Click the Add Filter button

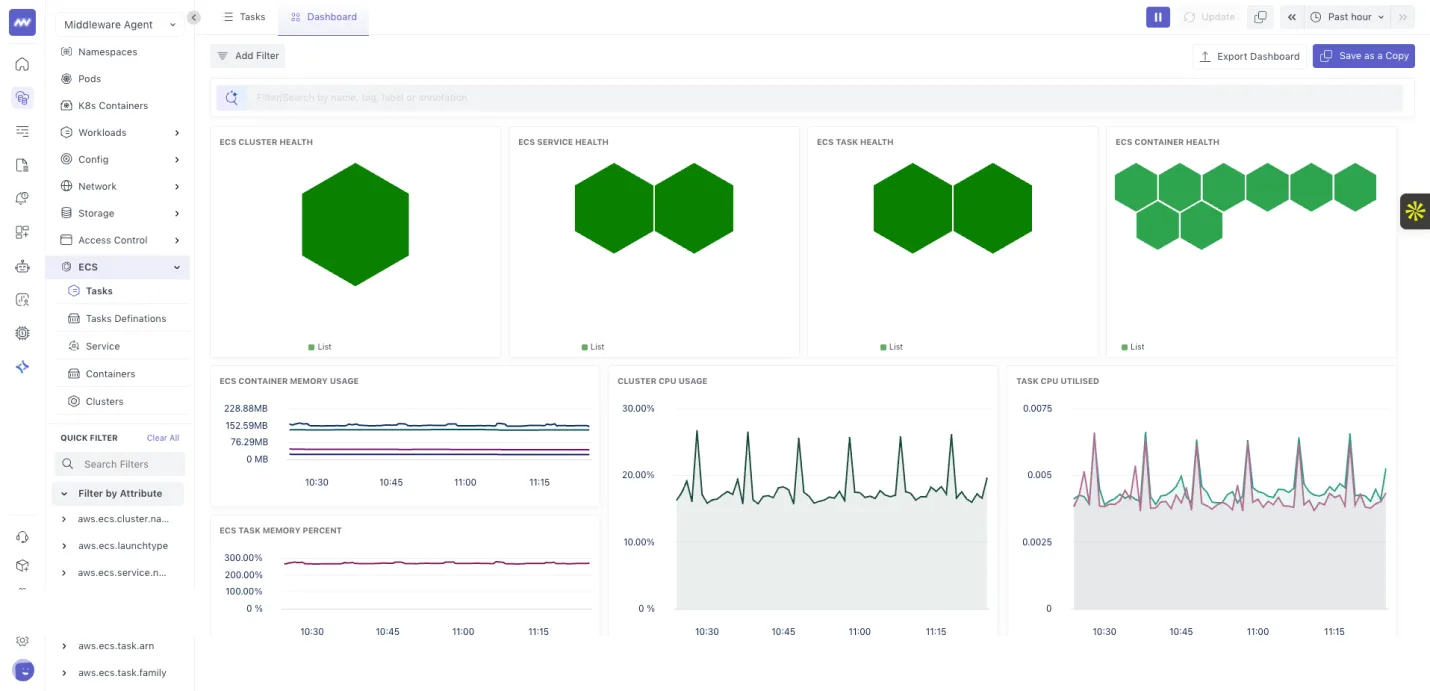(x=248, y=56)
